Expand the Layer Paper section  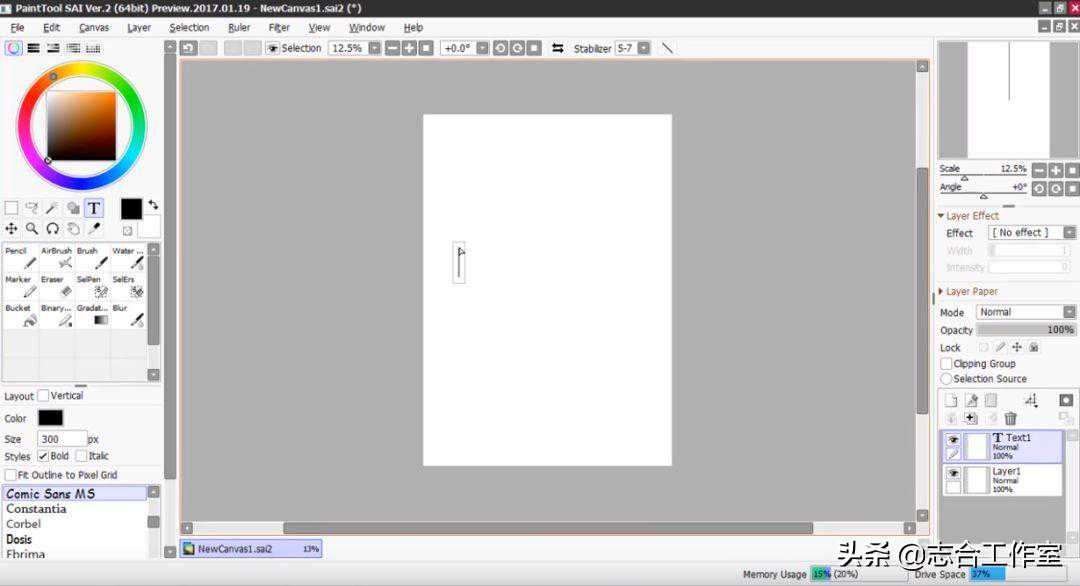click(x=941, y=291)
